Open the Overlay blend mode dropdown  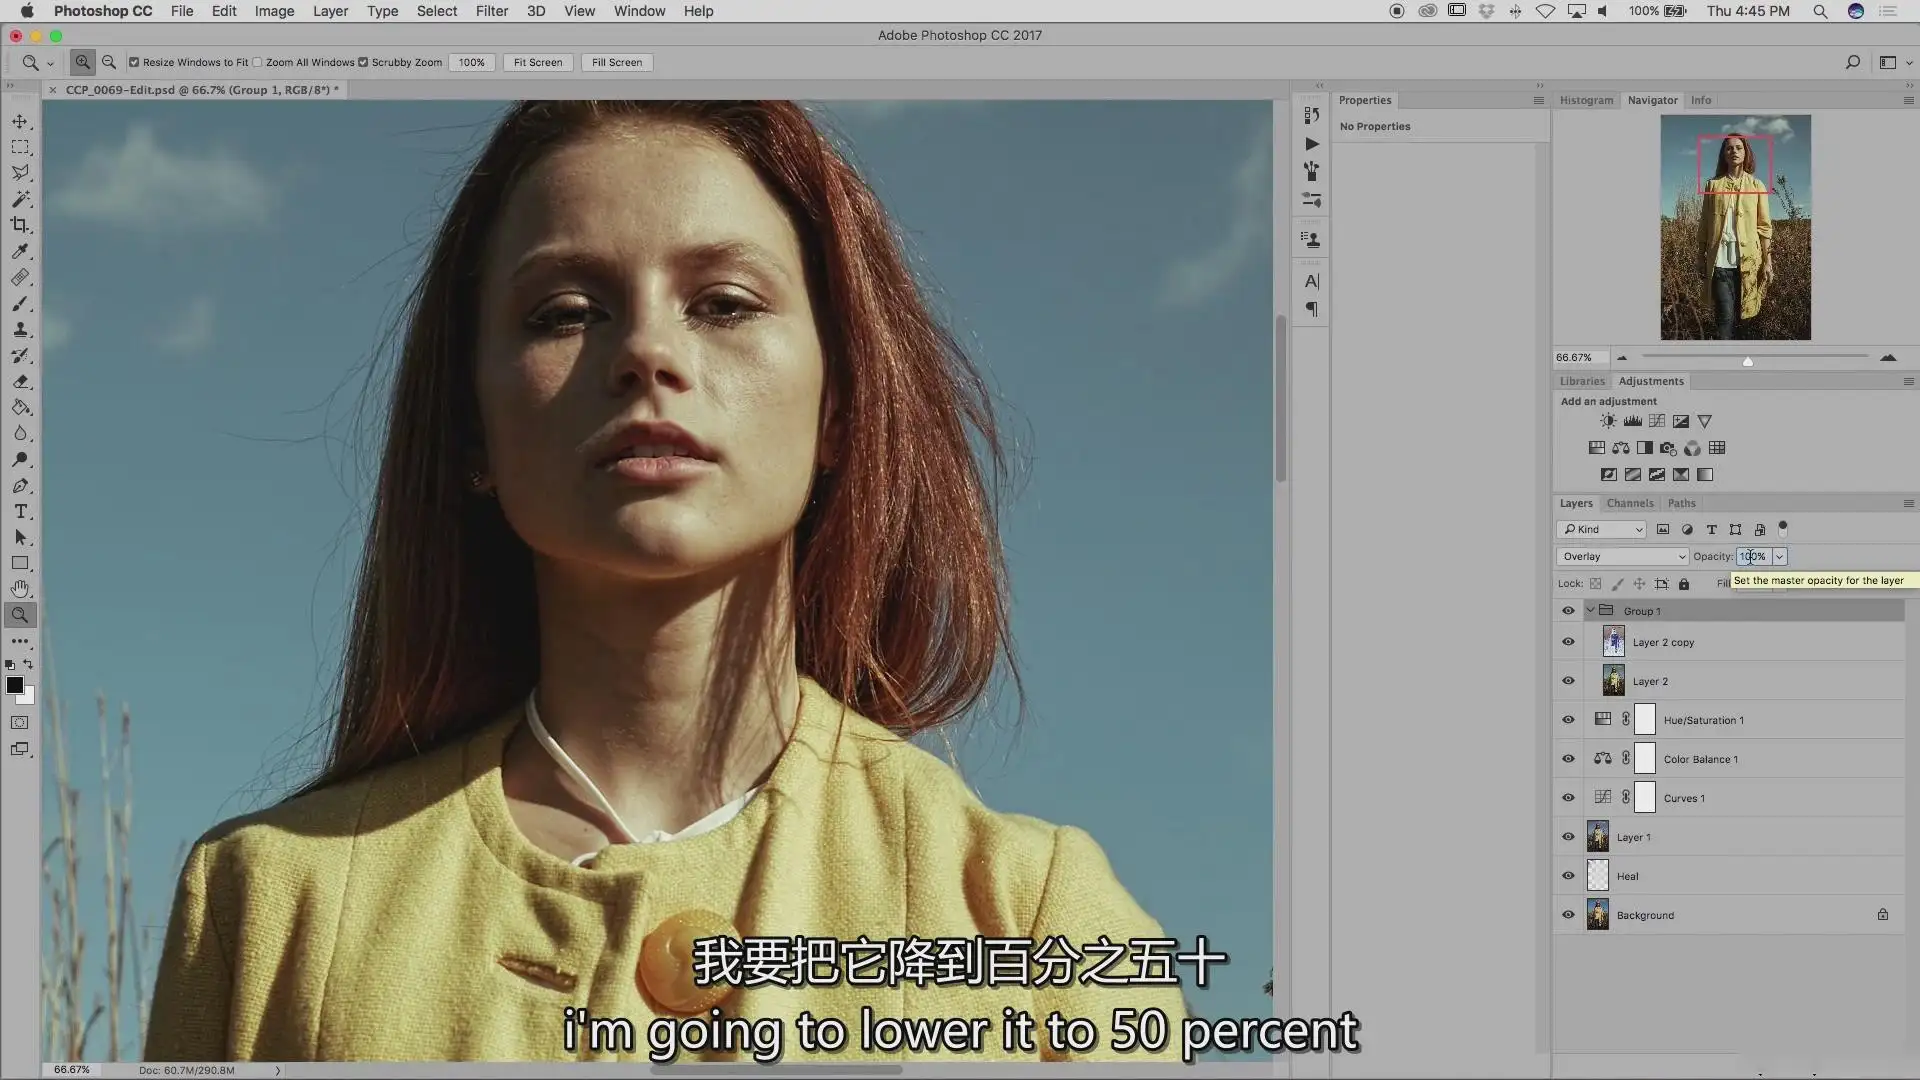pyautogui.click(x=1622, y=556)
